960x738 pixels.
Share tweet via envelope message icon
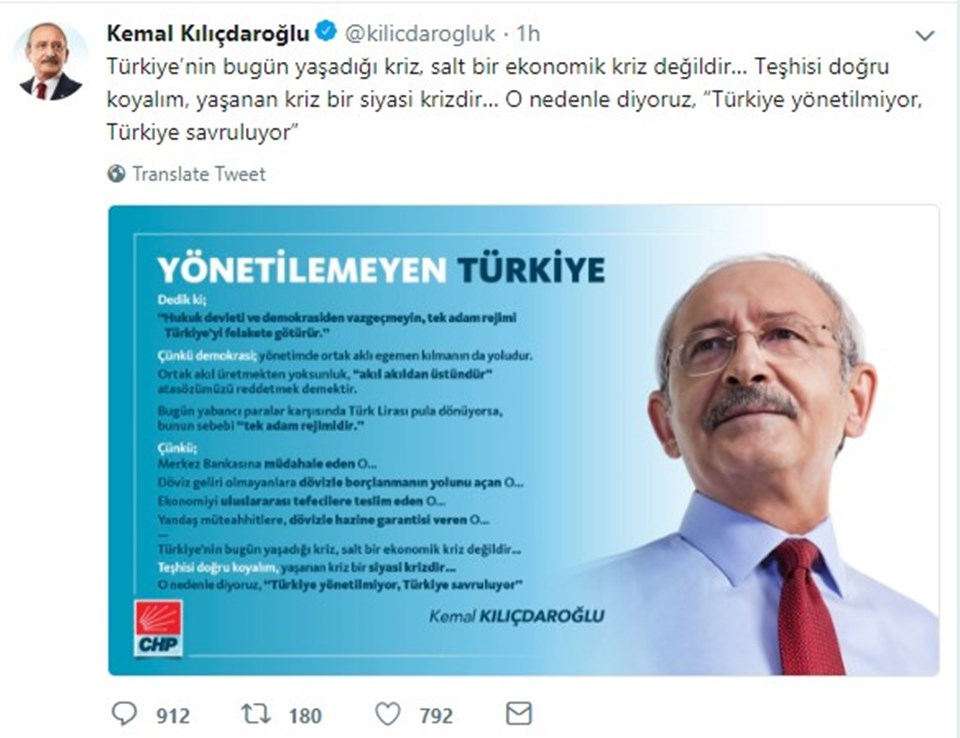[519, 714]
